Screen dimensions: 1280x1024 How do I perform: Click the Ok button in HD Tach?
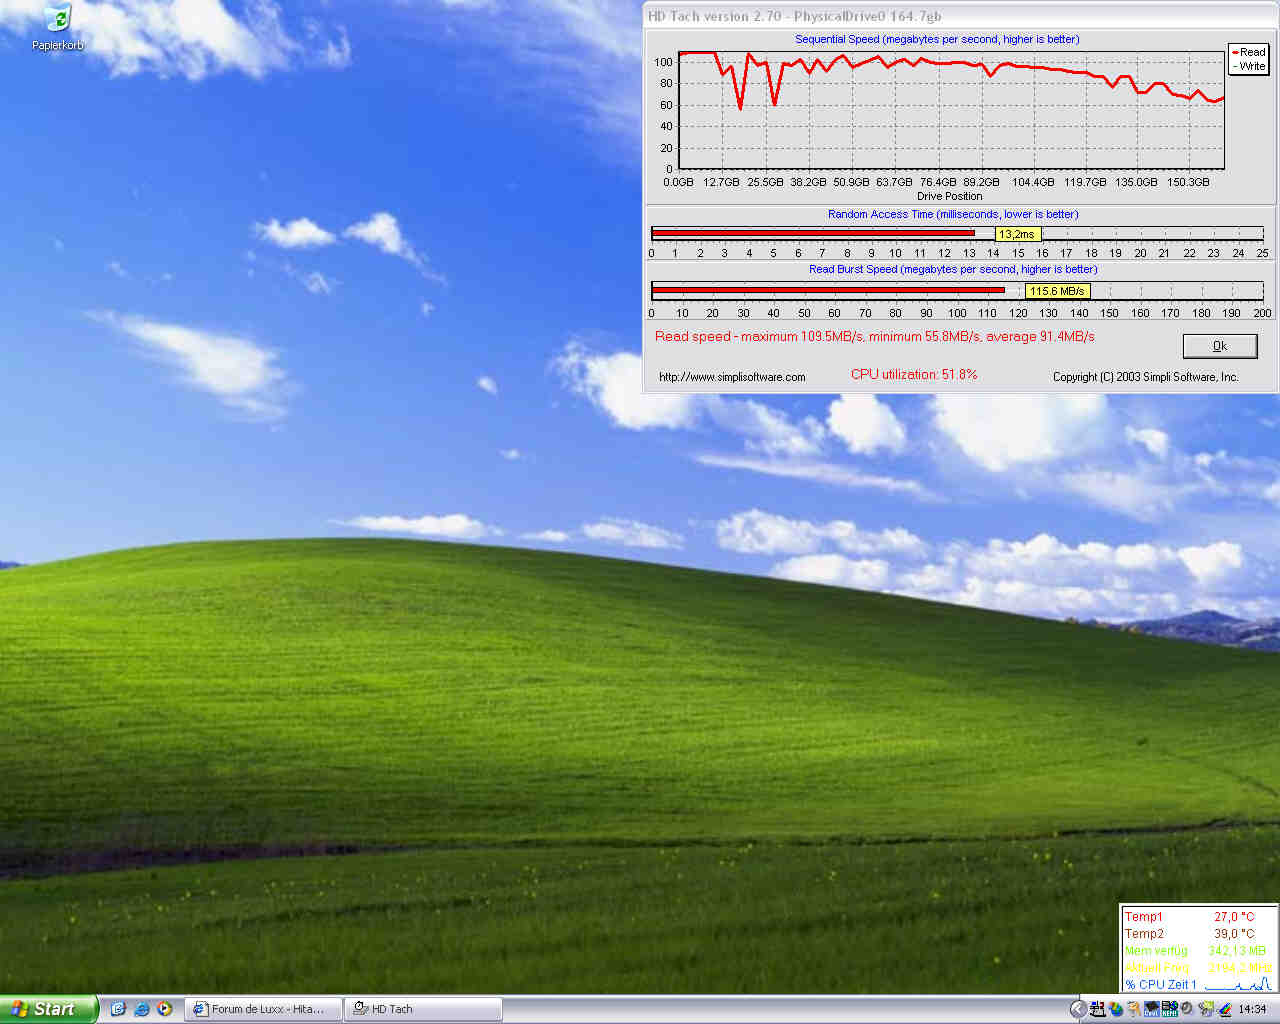tap(1220, 346)
